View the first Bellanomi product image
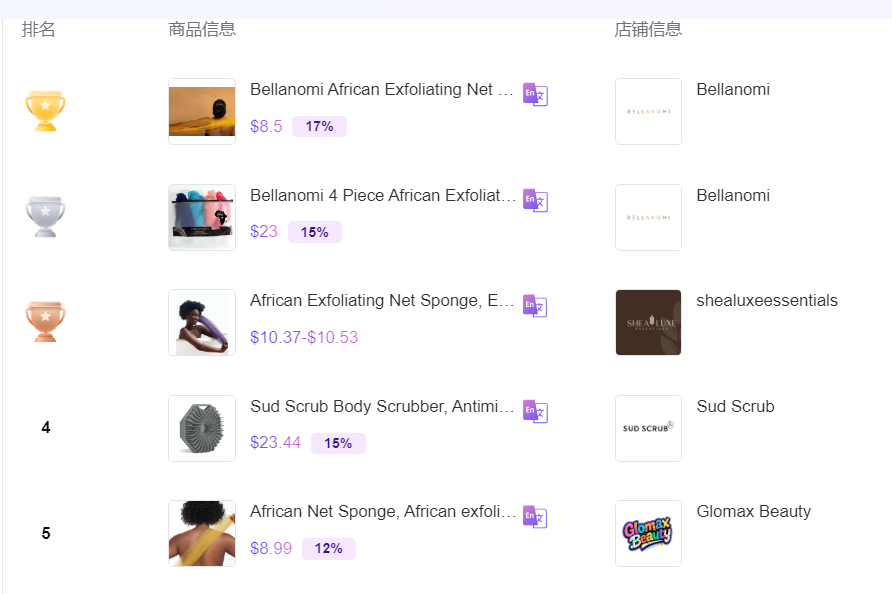This screenshot has width=892, height=594. click(201, 111)
